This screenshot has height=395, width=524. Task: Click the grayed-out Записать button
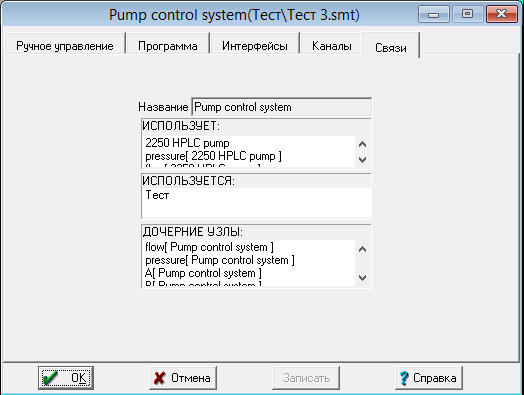tap(306, 378)
